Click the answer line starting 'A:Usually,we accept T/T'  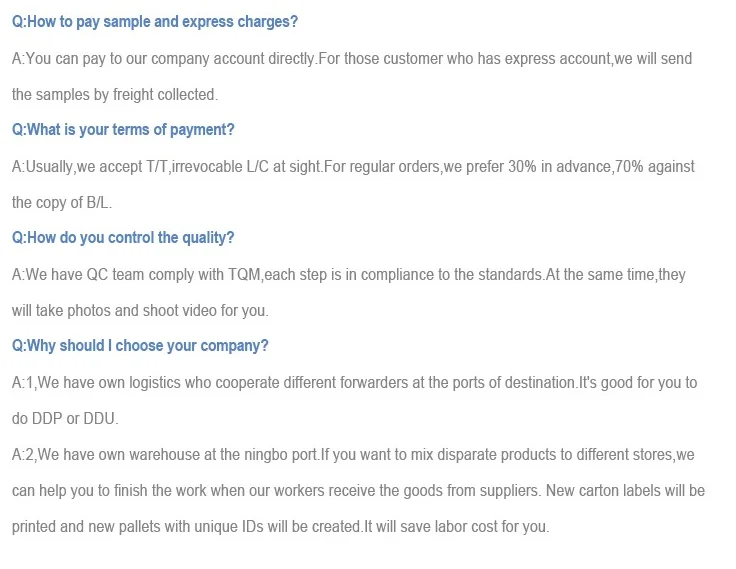pos(353,167)
